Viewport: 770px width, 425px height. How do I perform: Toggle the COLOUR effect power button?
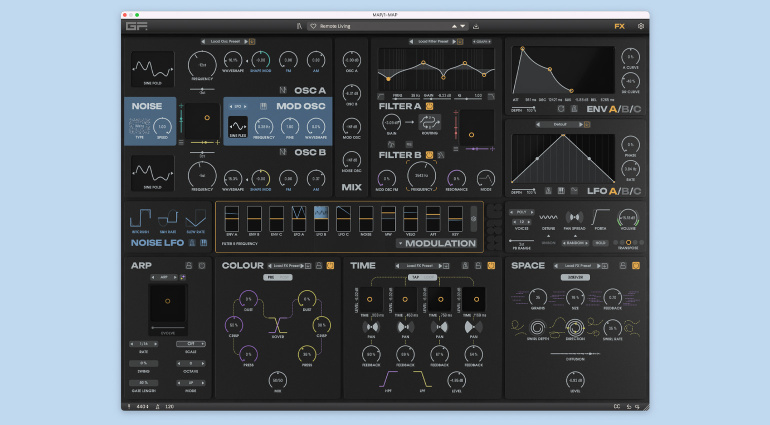[330, 266]
